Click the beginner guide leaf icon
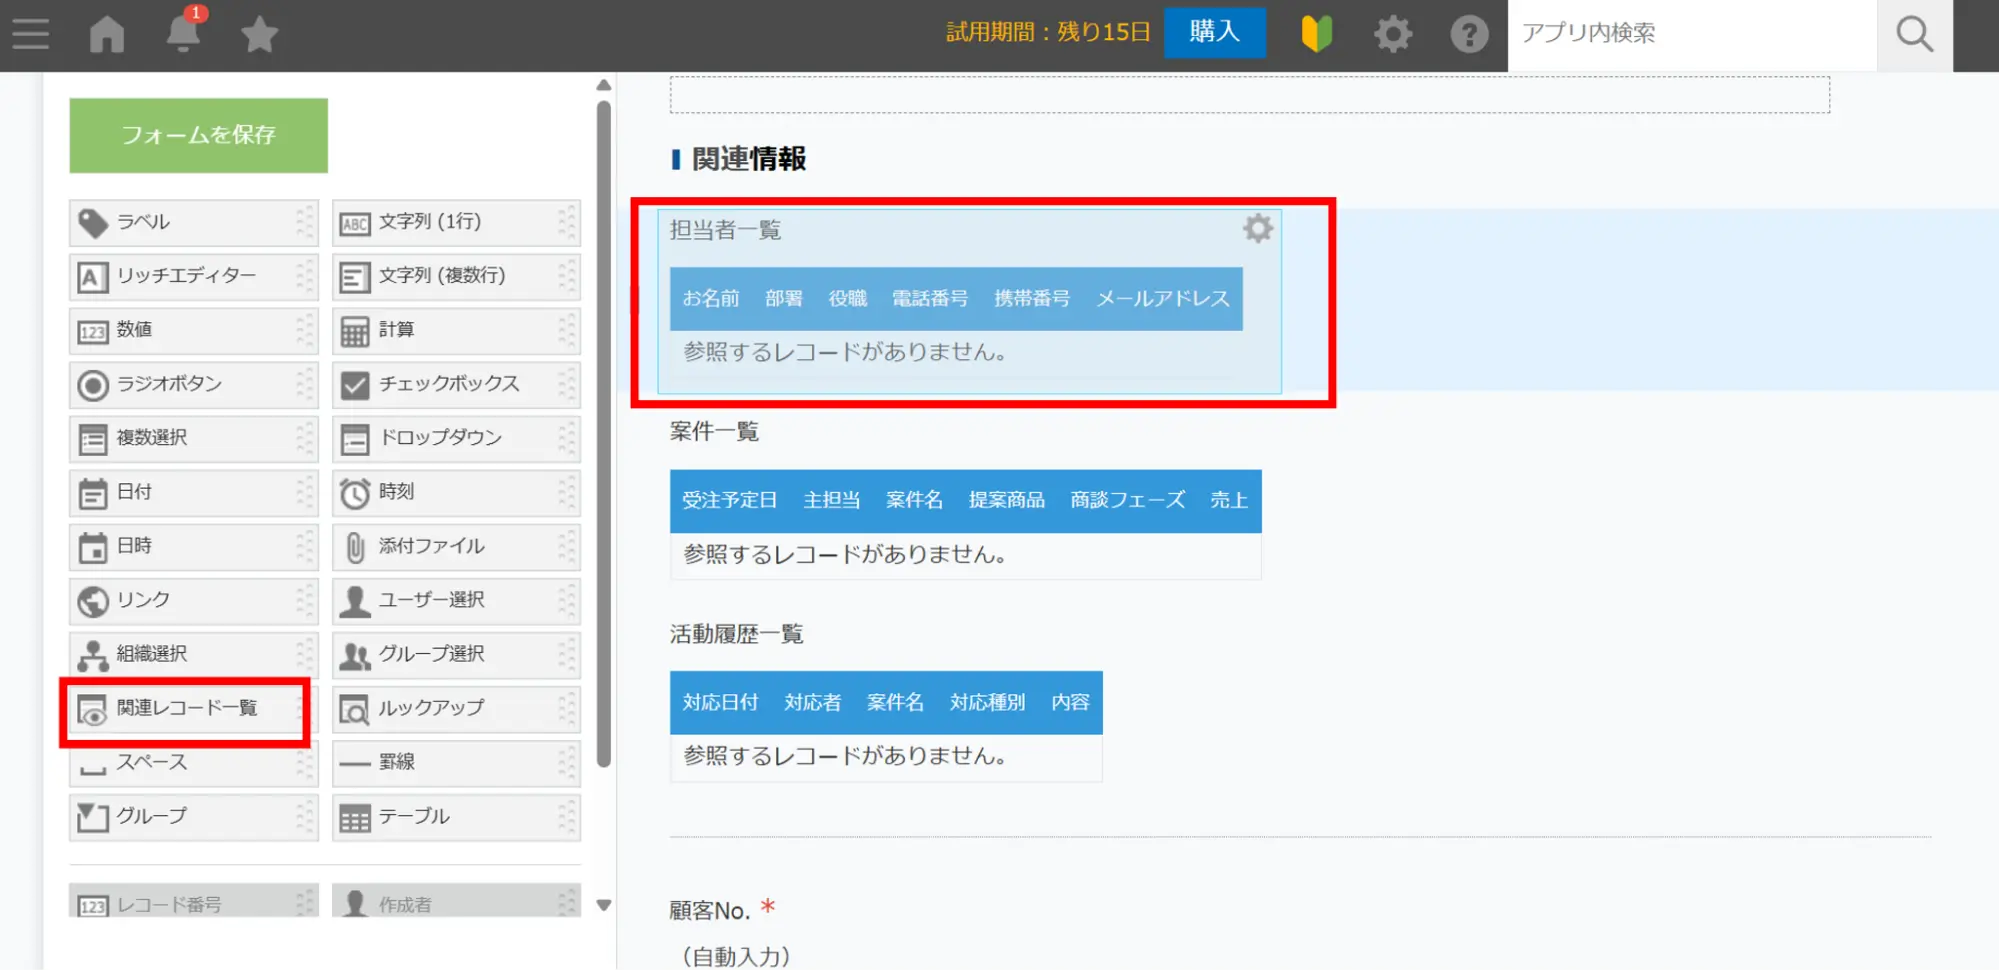This screenshot has width=1999, height=971. (x=1316, y=34)
